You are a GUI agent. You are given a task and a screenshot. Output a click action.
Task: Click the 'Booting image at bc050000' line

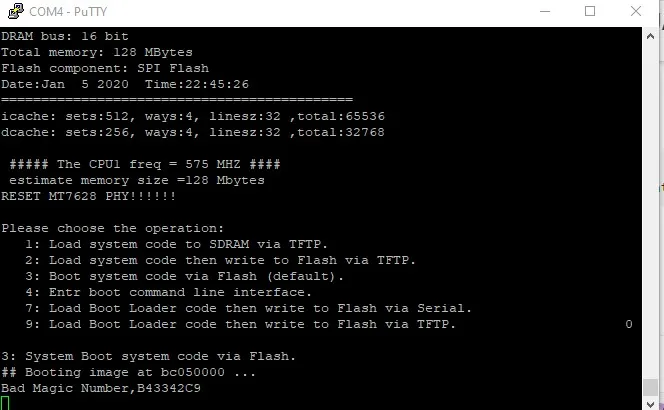coord(128,373)
